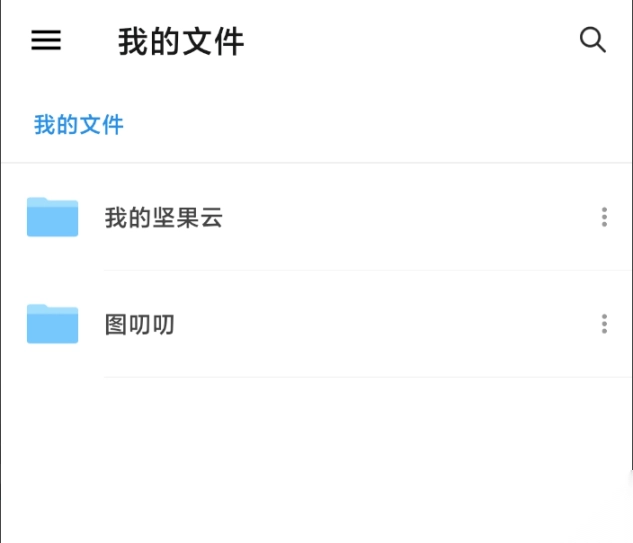Click the search magnifier icon
Screen dimensions: 633x543
click(593, 40)
